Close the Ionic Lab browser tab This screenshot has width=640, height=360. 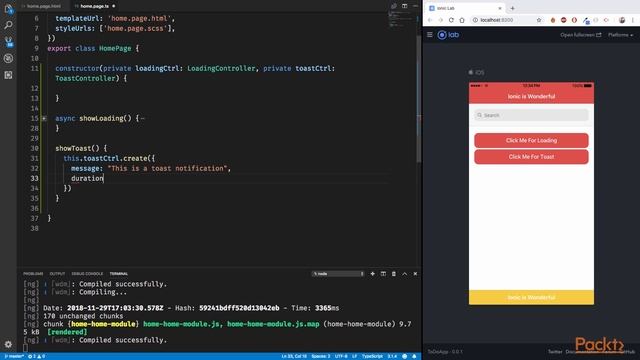click(500, 8)
